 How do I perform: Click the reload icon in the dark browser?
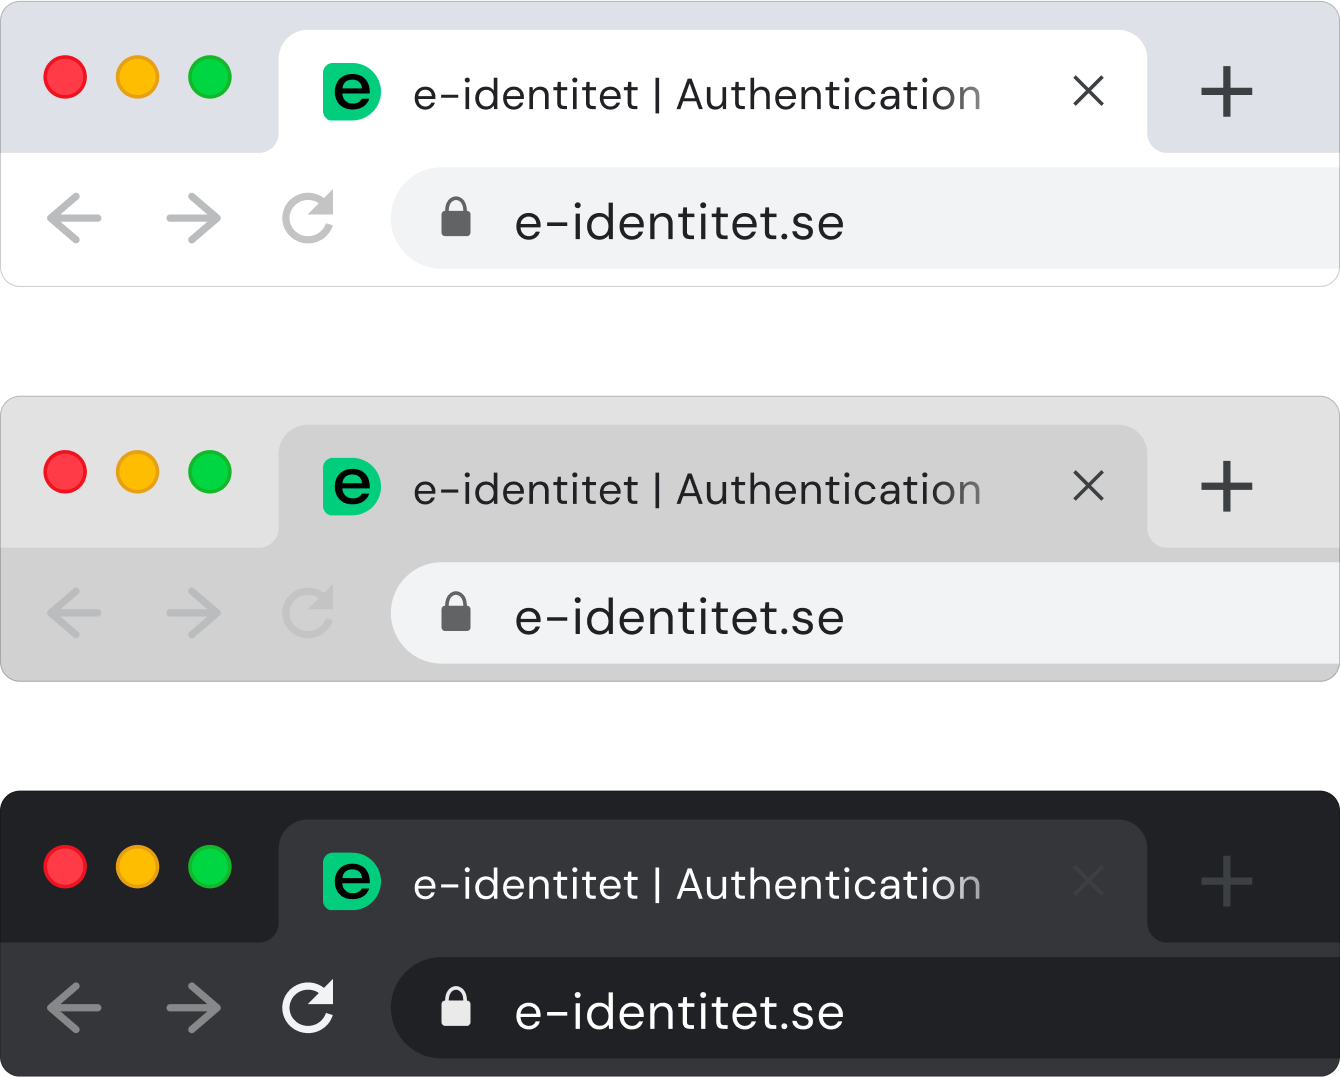point(308,1007)
